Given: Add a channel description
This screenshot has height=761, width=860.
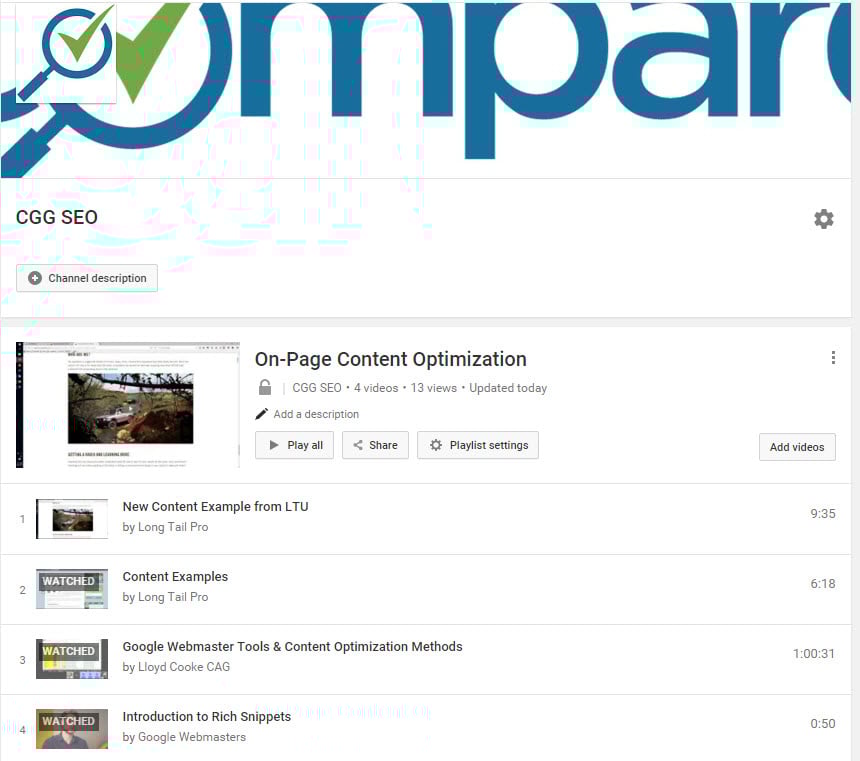Looking at the screenshot, I should pos(87,278).
